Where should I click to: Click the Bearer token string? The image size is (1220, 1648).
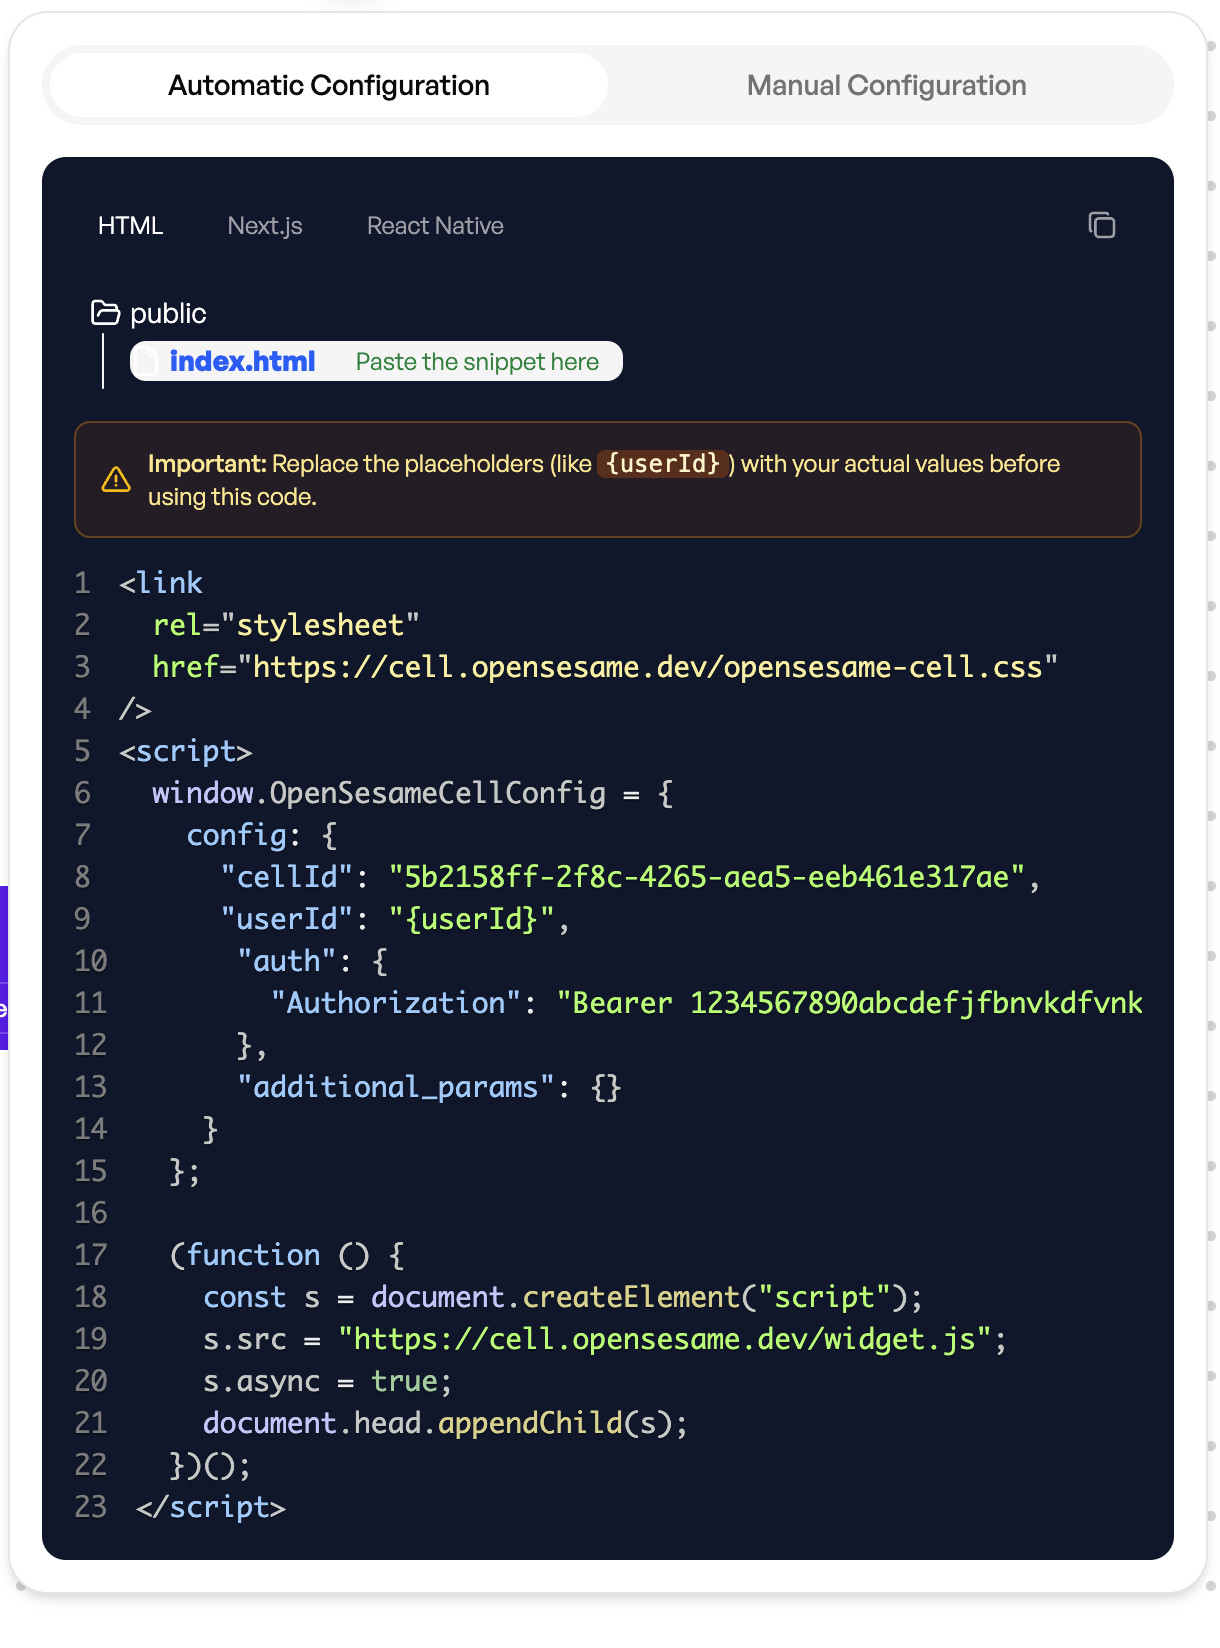[850, 1003]
